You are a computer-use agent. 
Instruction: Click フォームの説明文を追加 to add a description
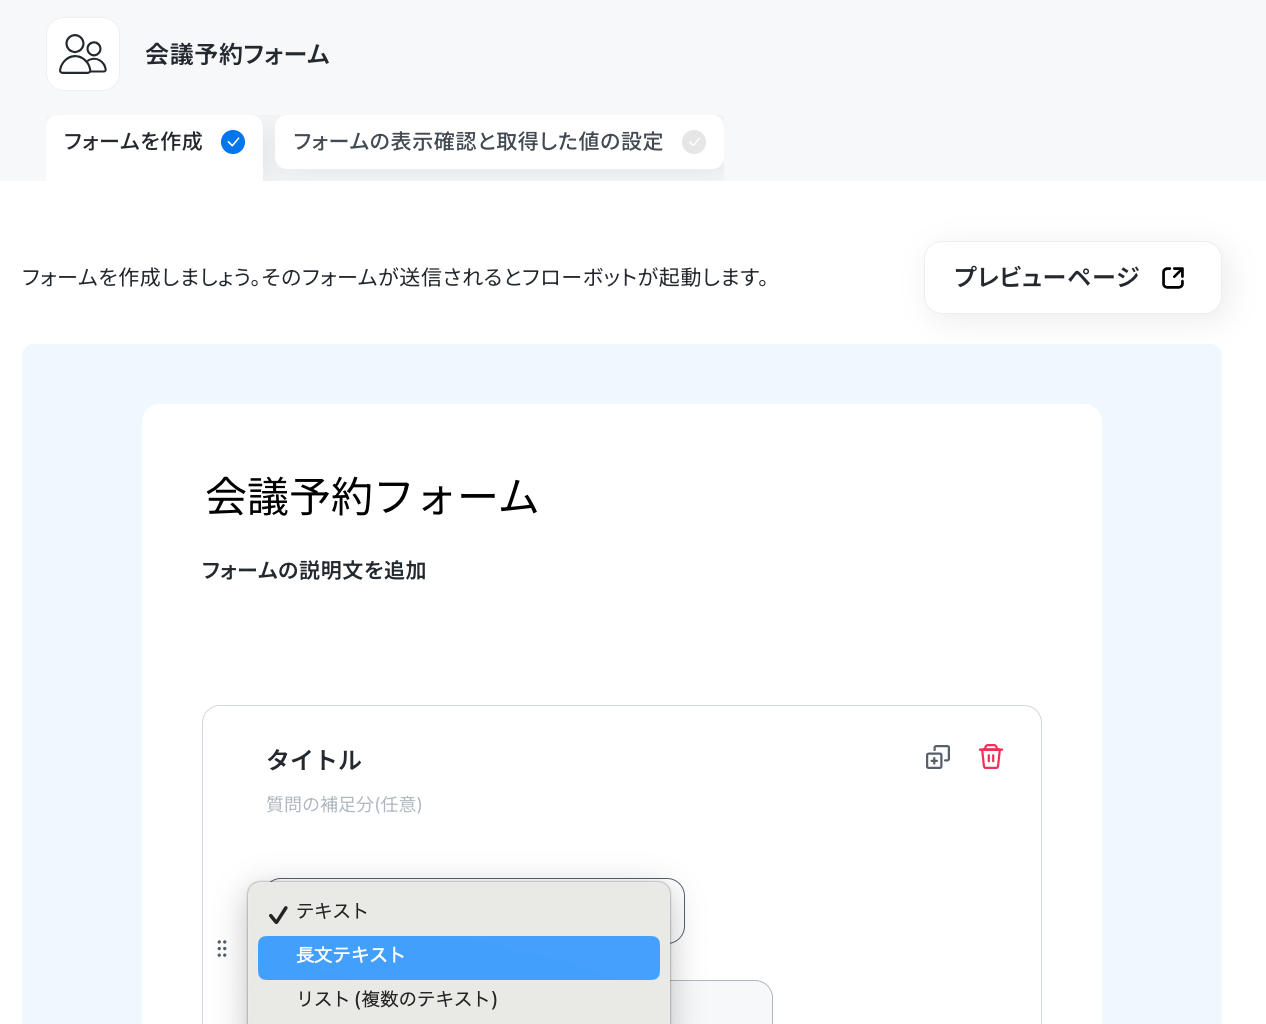(x=314, y=570)
